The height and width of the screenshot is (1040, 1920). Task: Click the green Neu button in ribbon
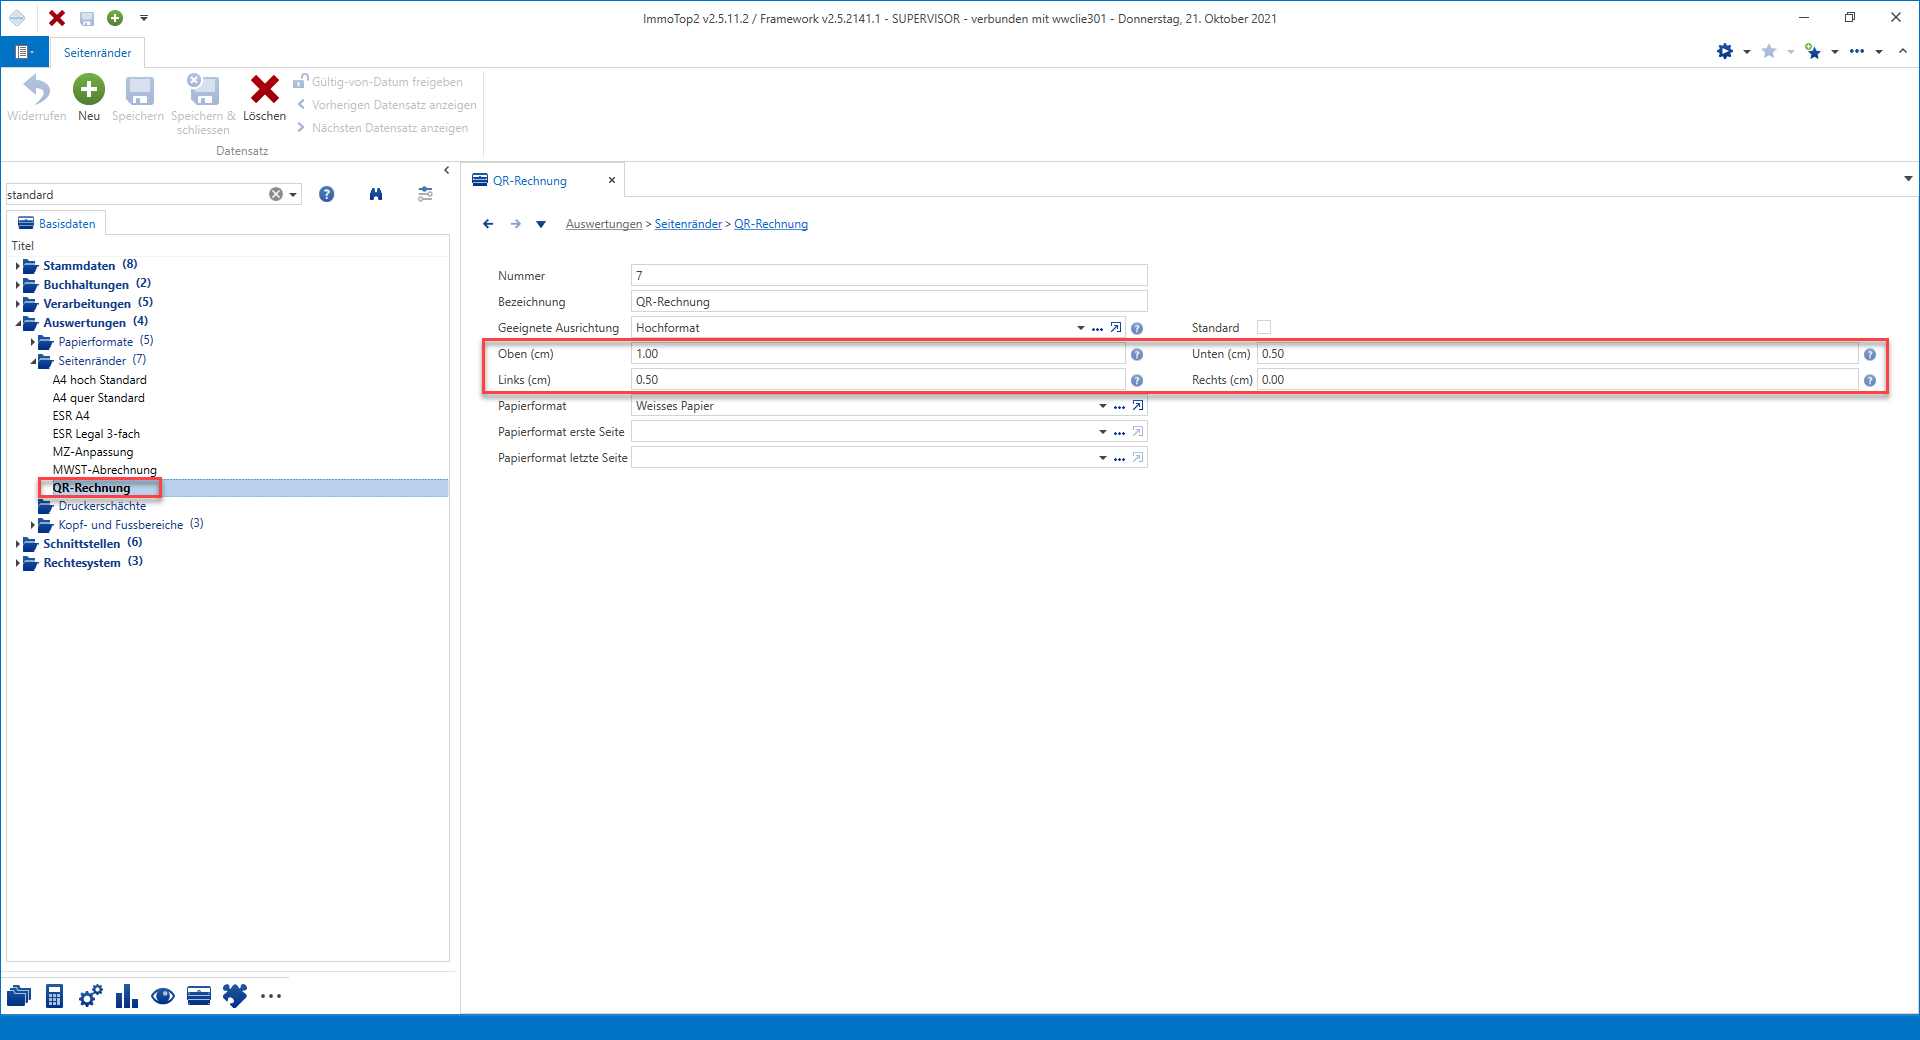[89, 98]
